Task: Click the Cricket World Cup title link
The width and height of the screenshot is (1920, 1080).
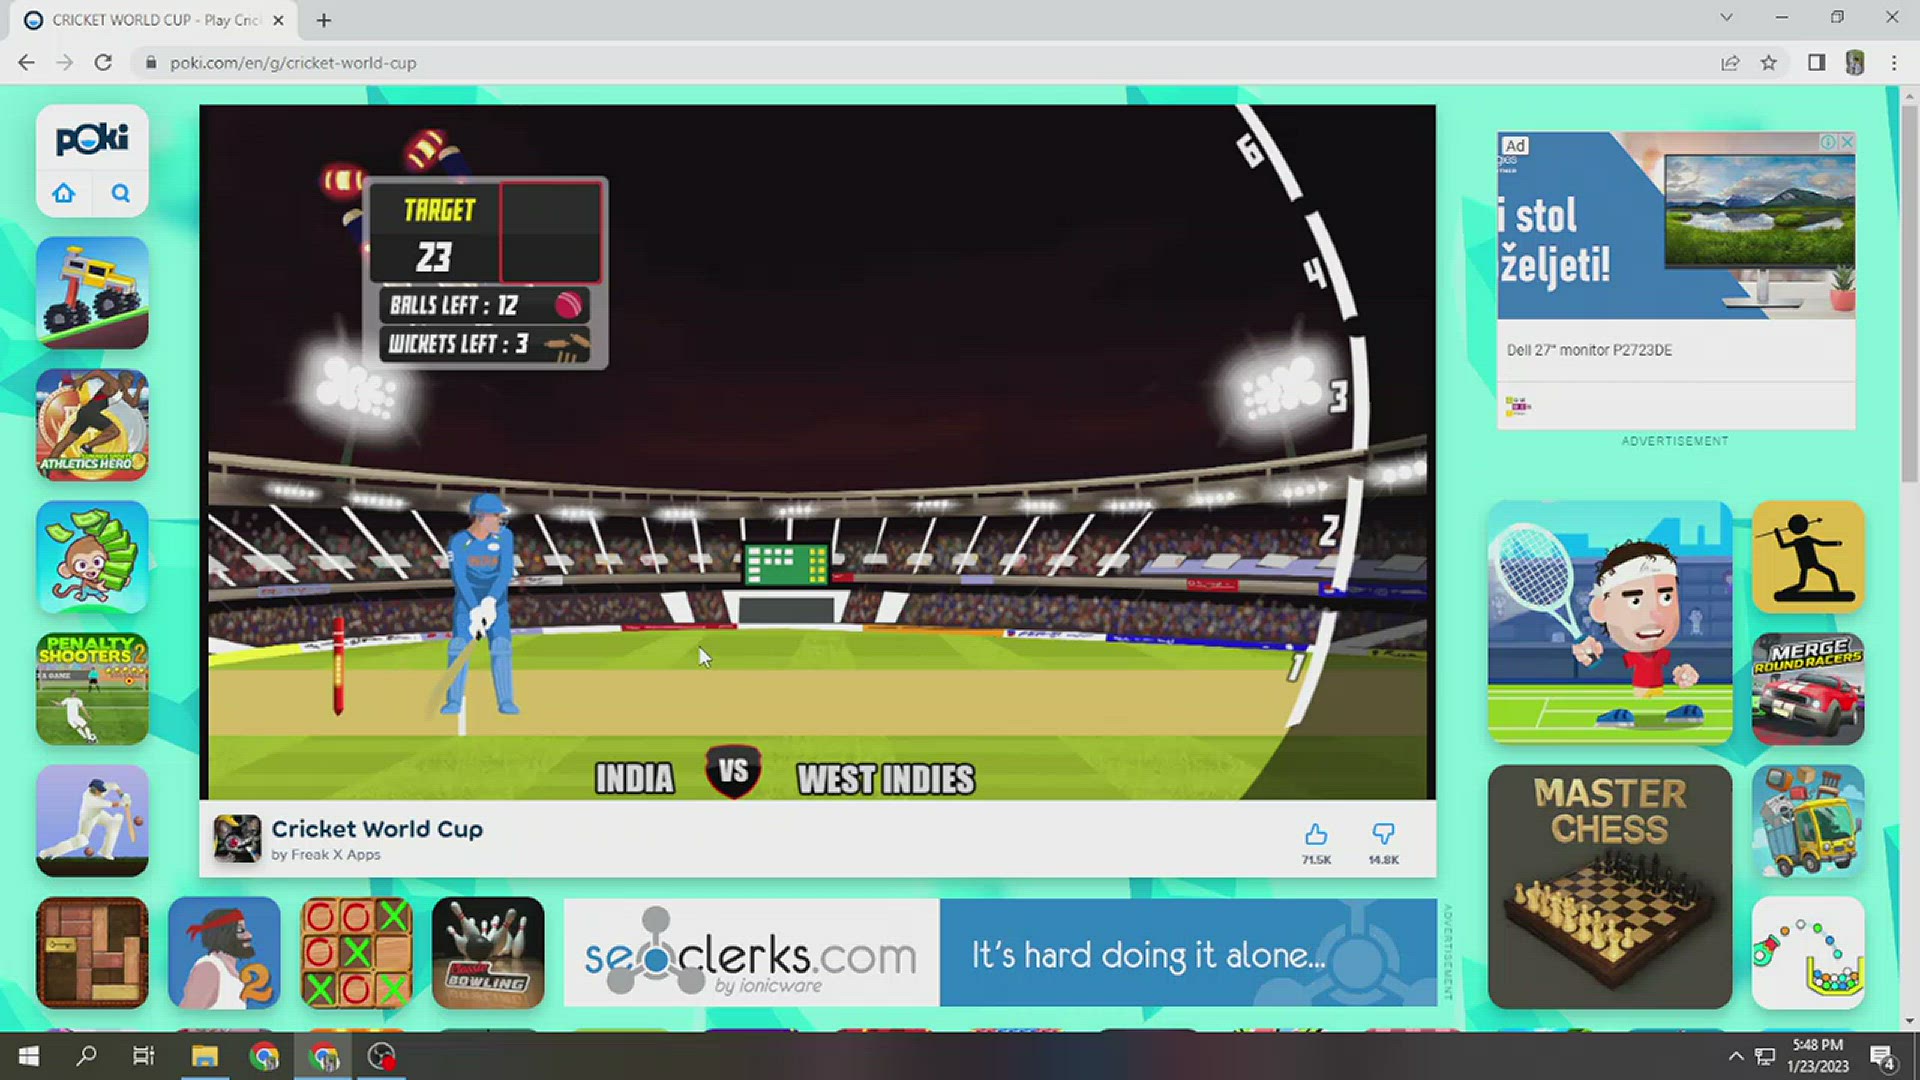Action: (x=378, y=829)
